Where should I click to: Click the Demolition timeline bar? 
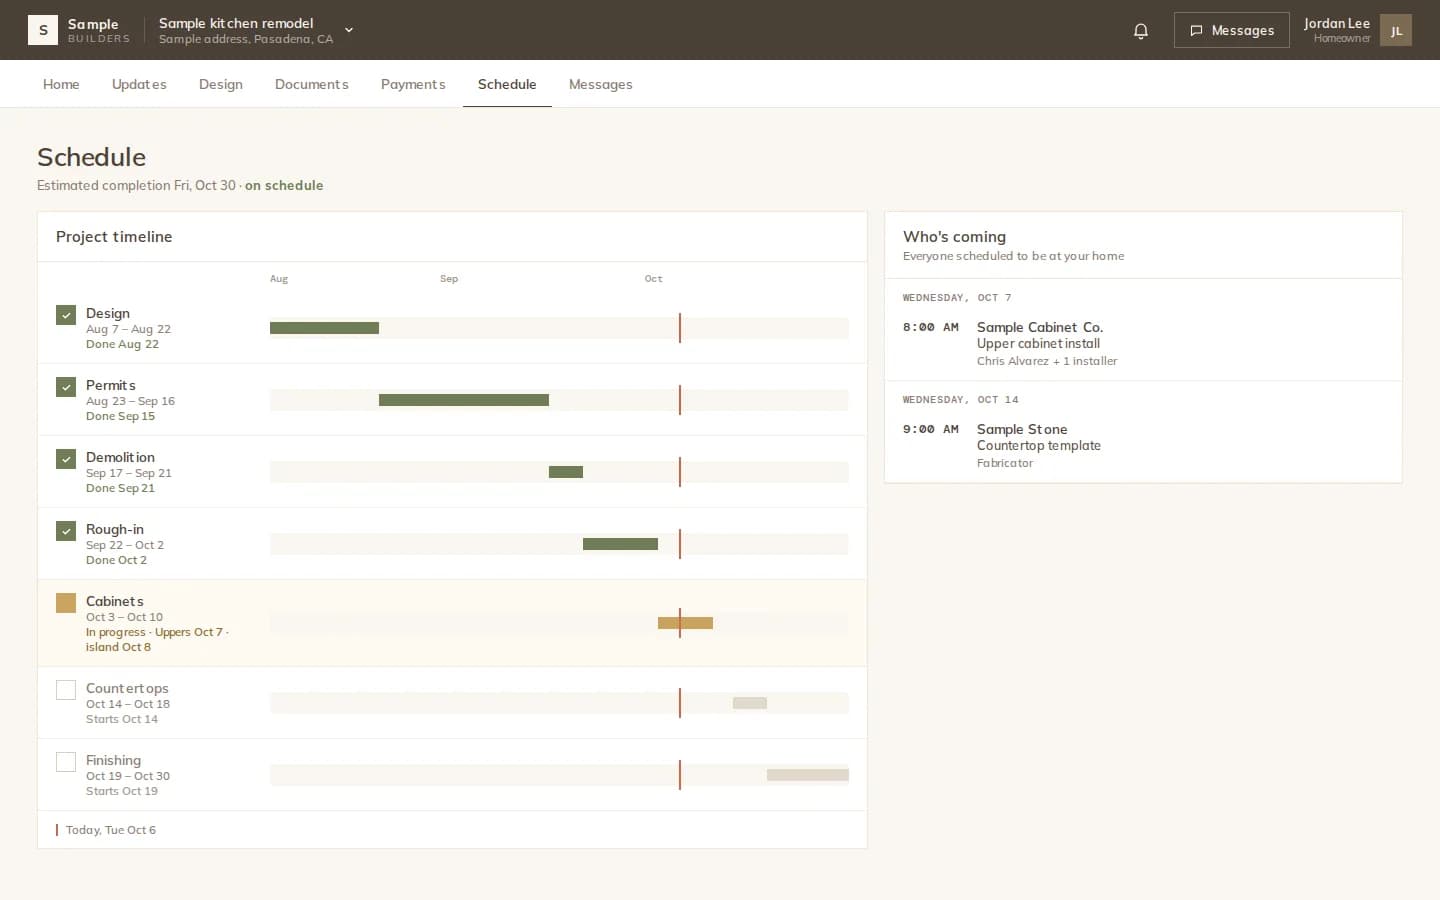point(566,472)
